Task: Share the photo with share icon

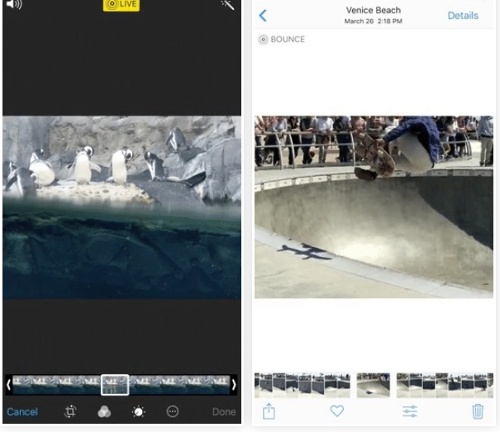Action: click(x=269, y=411)
